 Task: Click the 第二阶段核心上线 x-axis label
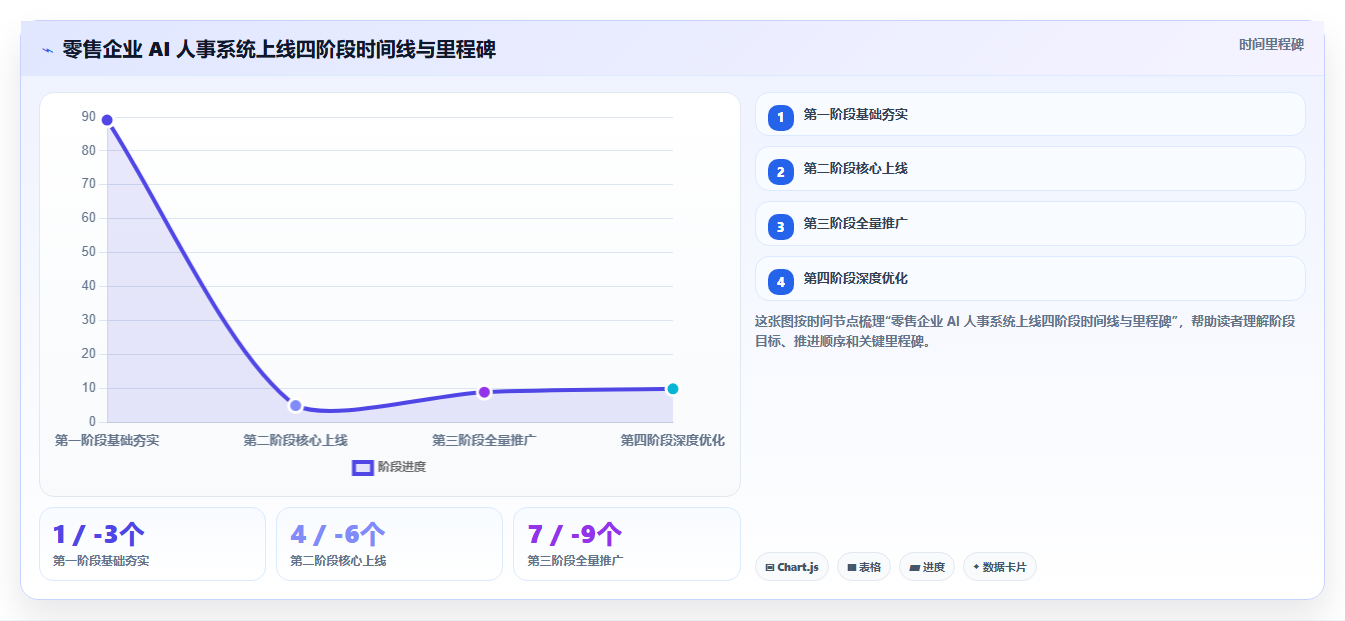pos(295,440)
